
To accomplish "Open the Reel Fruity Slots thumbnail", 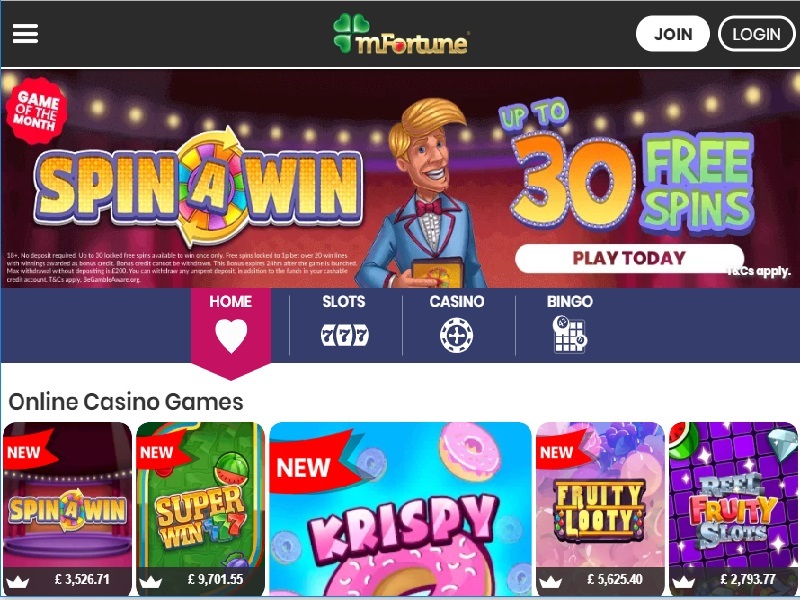I will pos(733,509).
